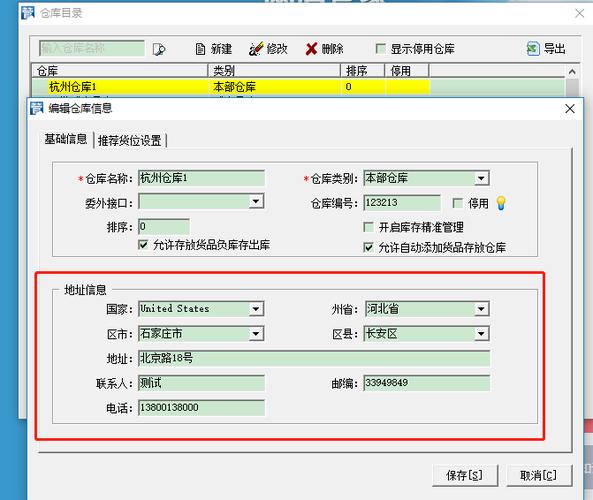Switch to the 推荐货位设置 tab

130,141
